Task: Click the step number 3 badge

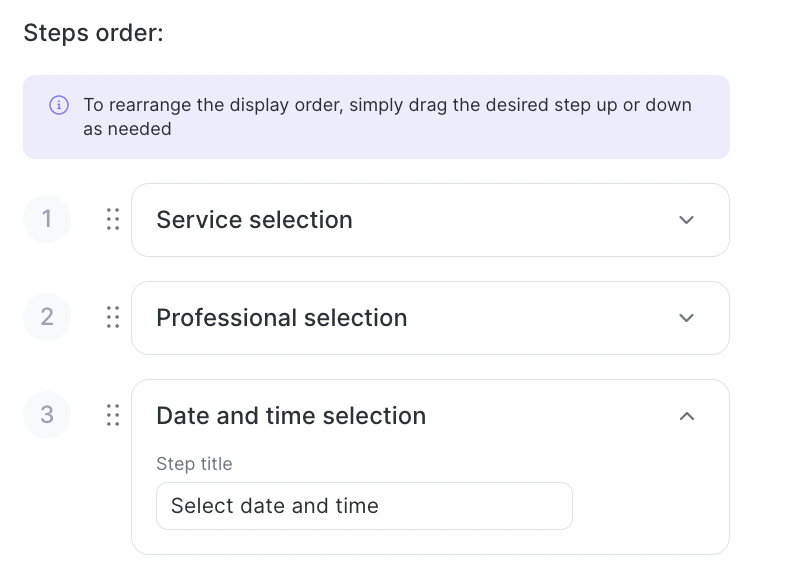Action: pos(47,415)
